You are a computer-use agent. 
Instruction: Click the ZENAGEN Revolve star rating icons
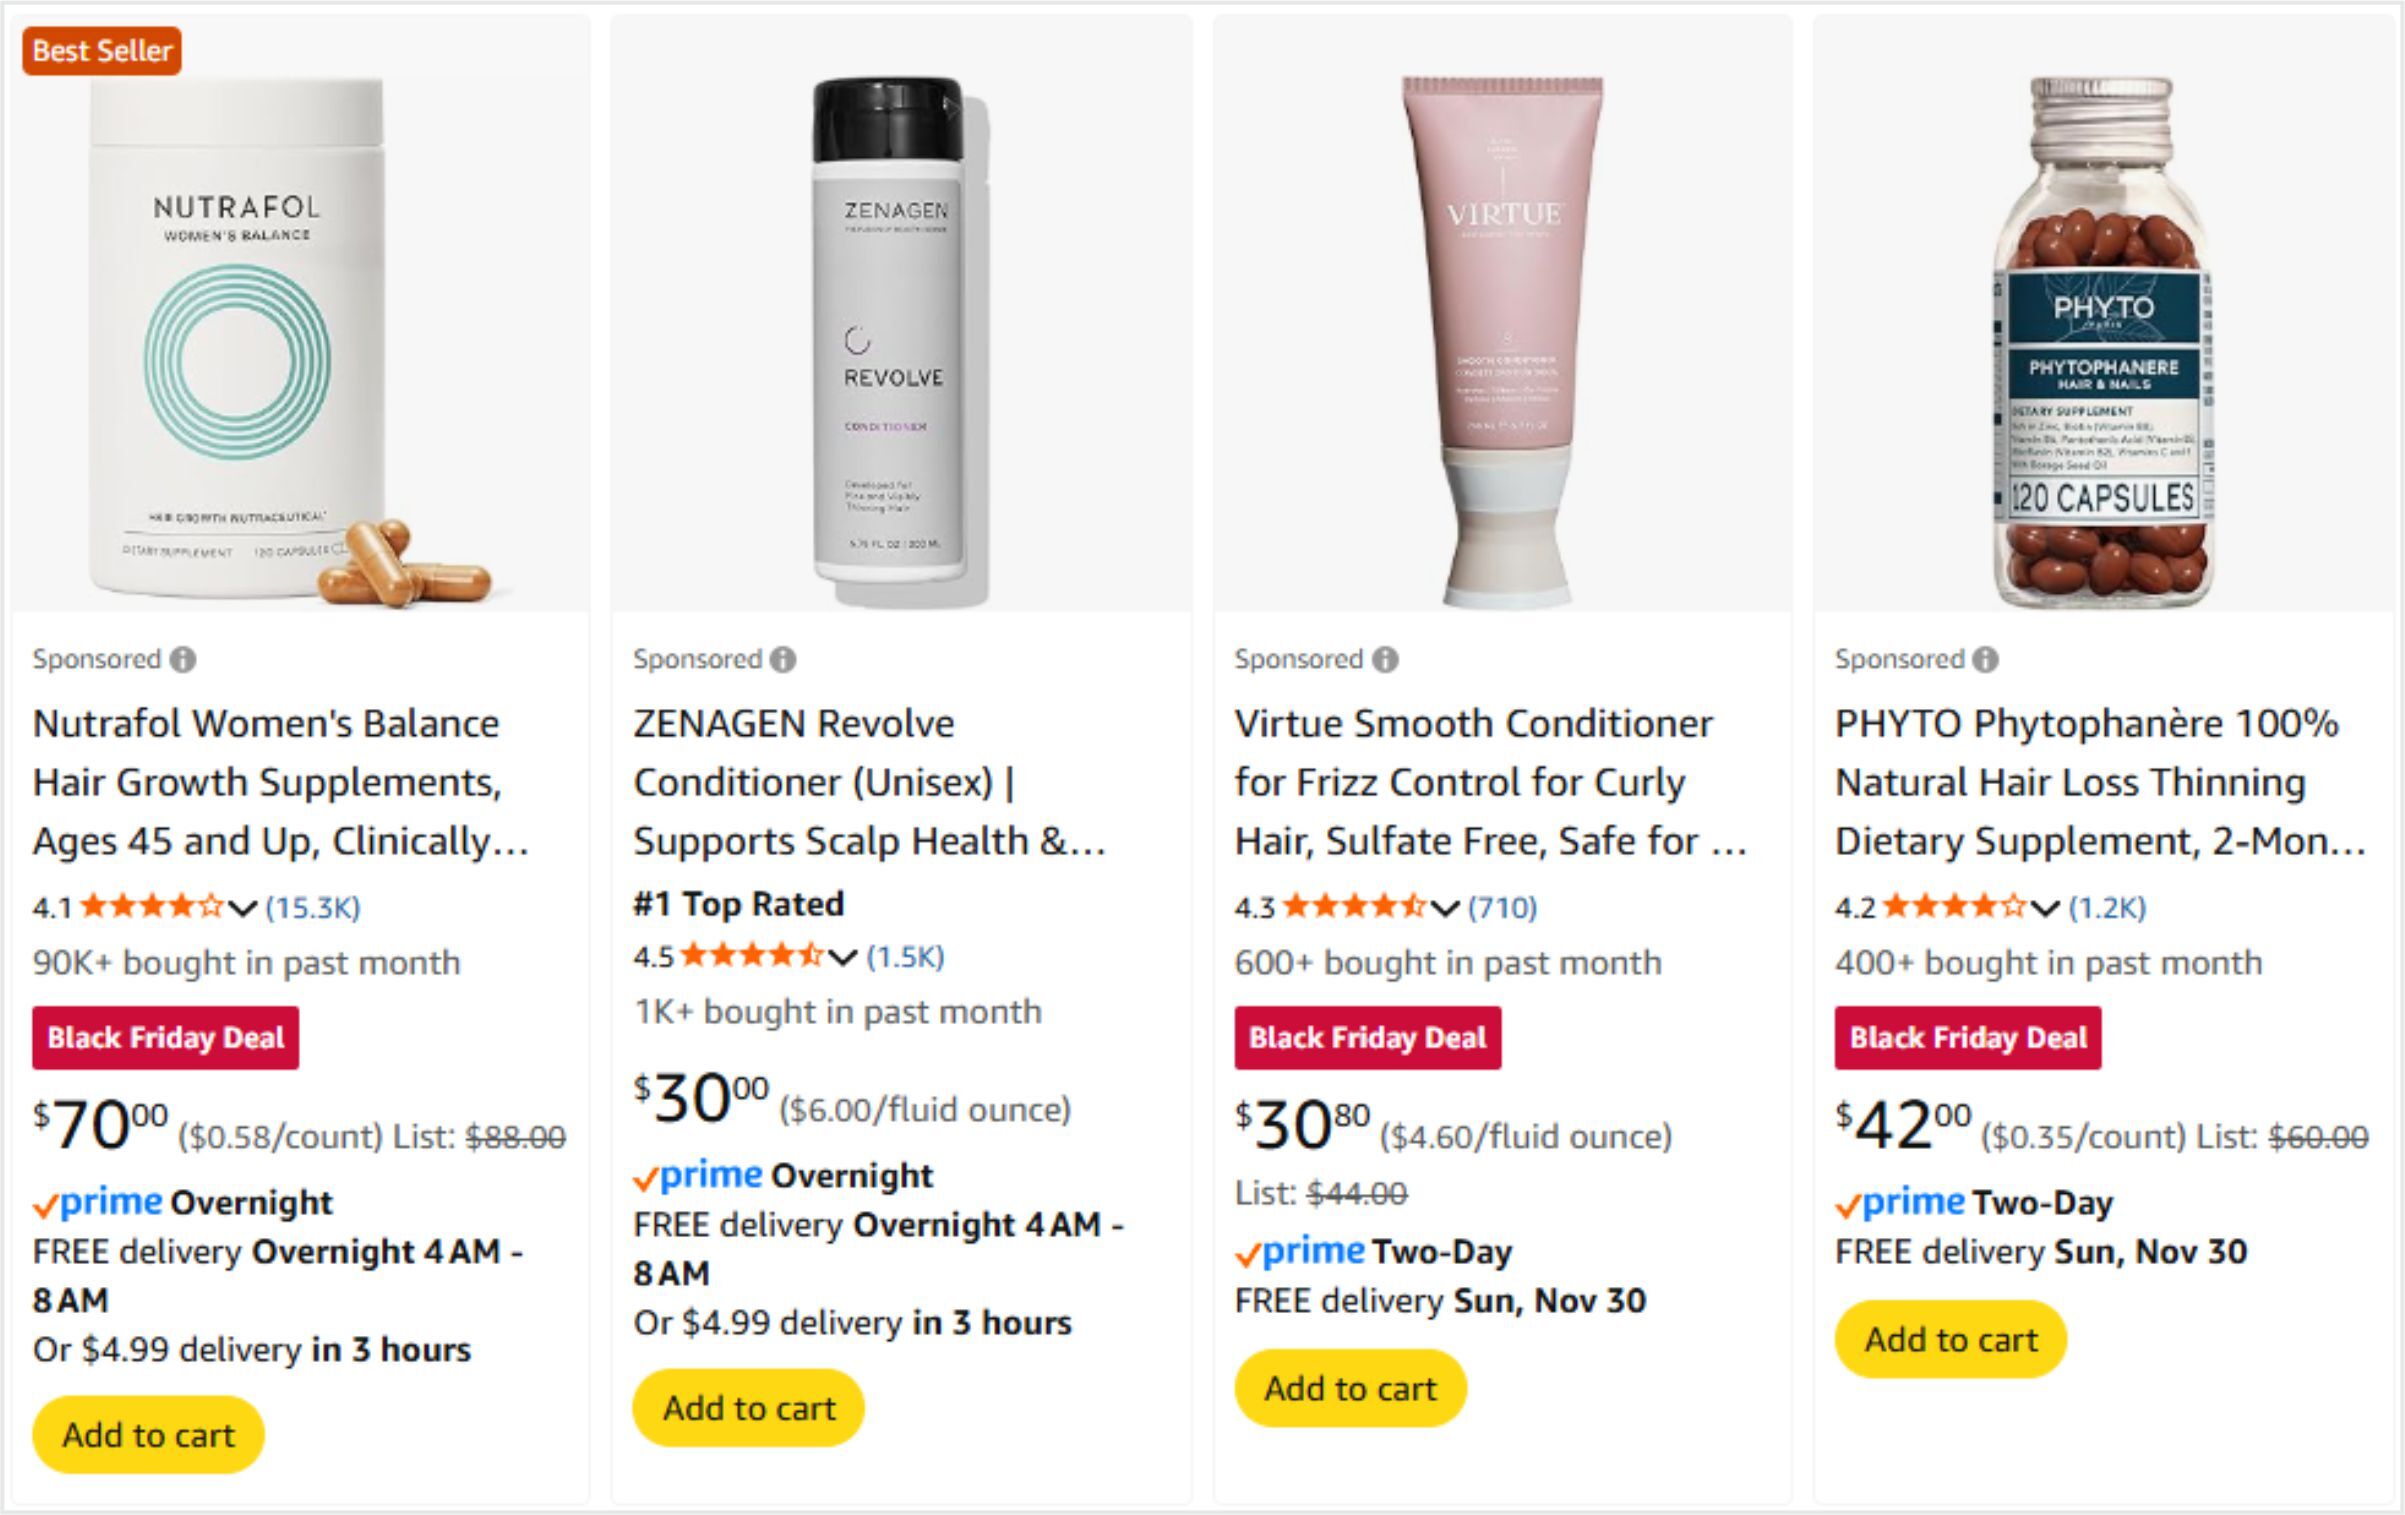click(x=752, y=956)
